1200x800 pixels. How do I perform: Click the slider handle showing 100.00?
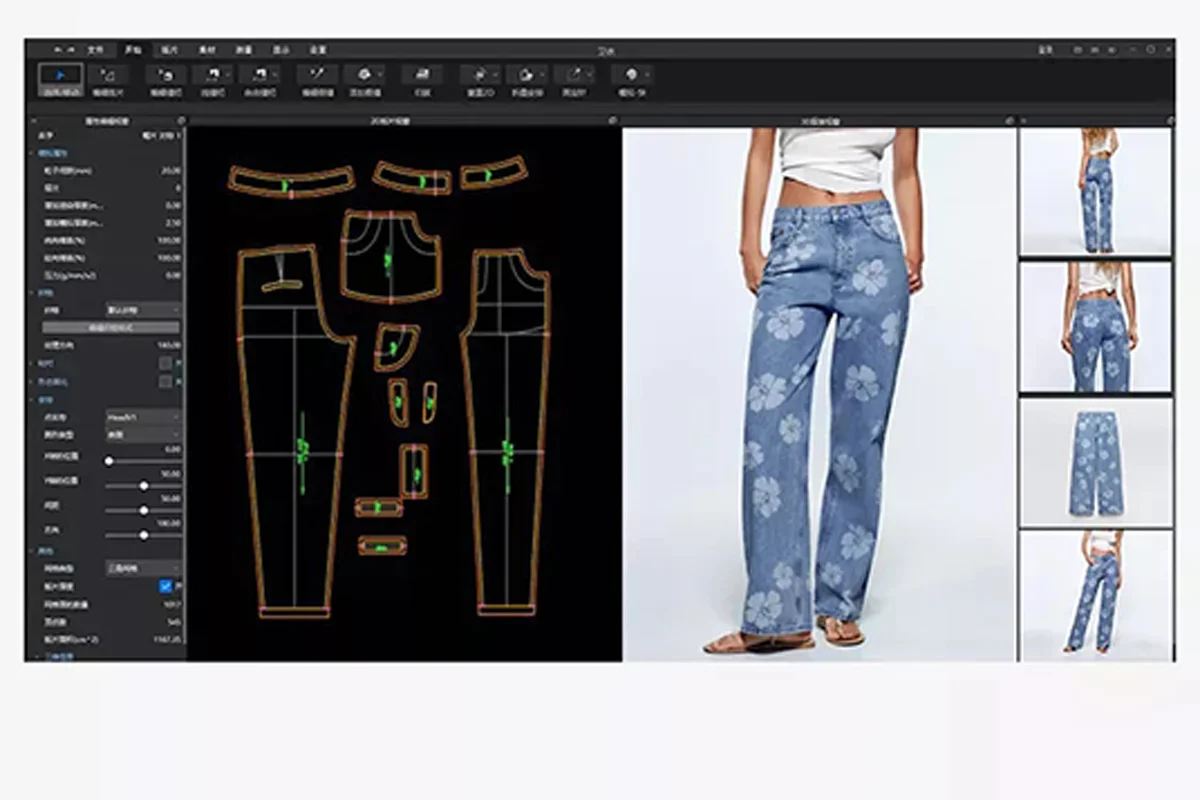point(144,535)
